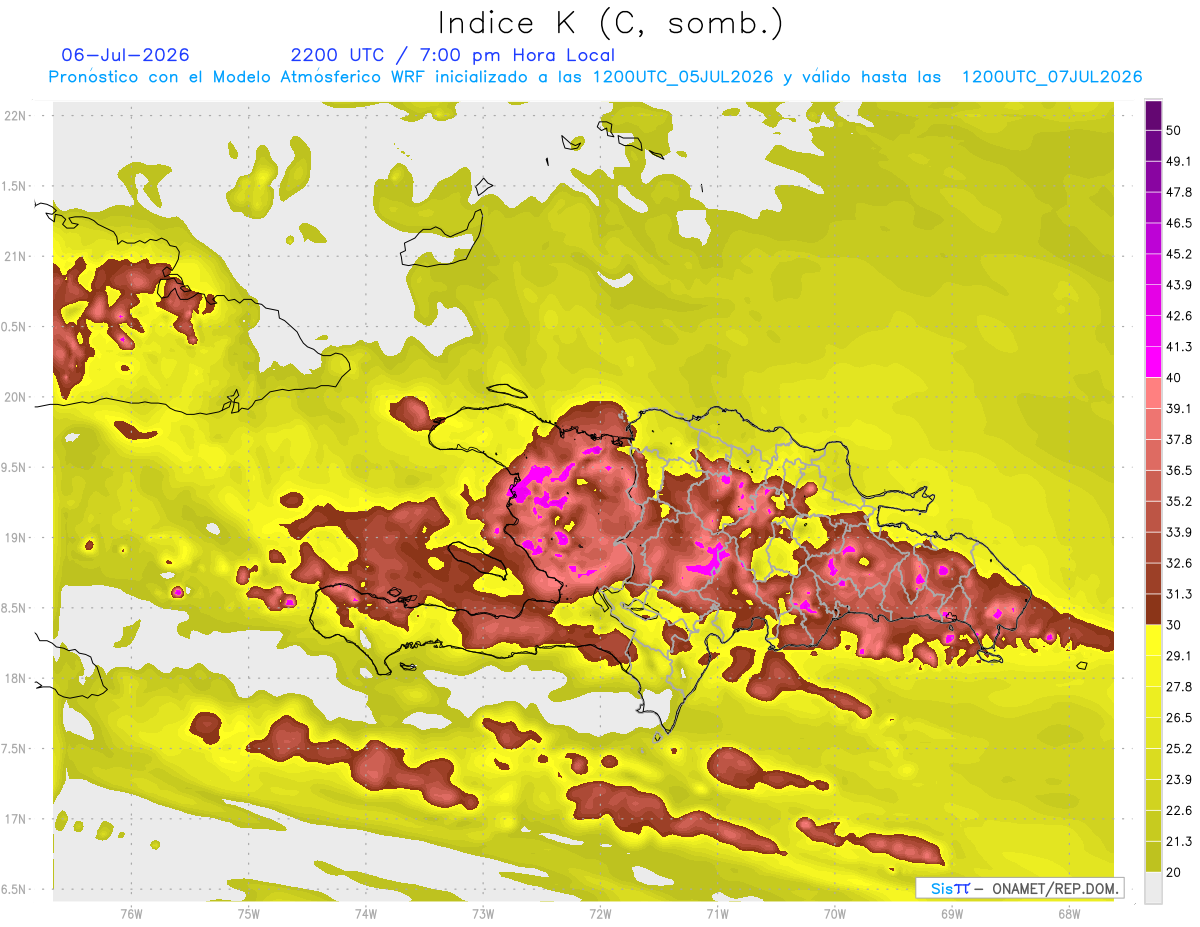The image size is (1200, 927).
Task: Click the legend value '31.3'
Action: point(1178,594)
